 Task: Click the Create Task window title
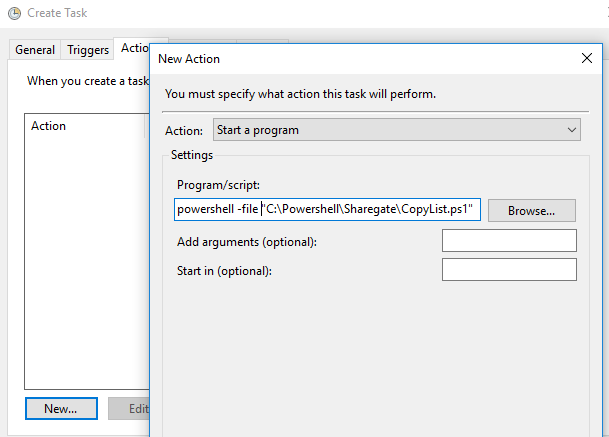point(57,13)
